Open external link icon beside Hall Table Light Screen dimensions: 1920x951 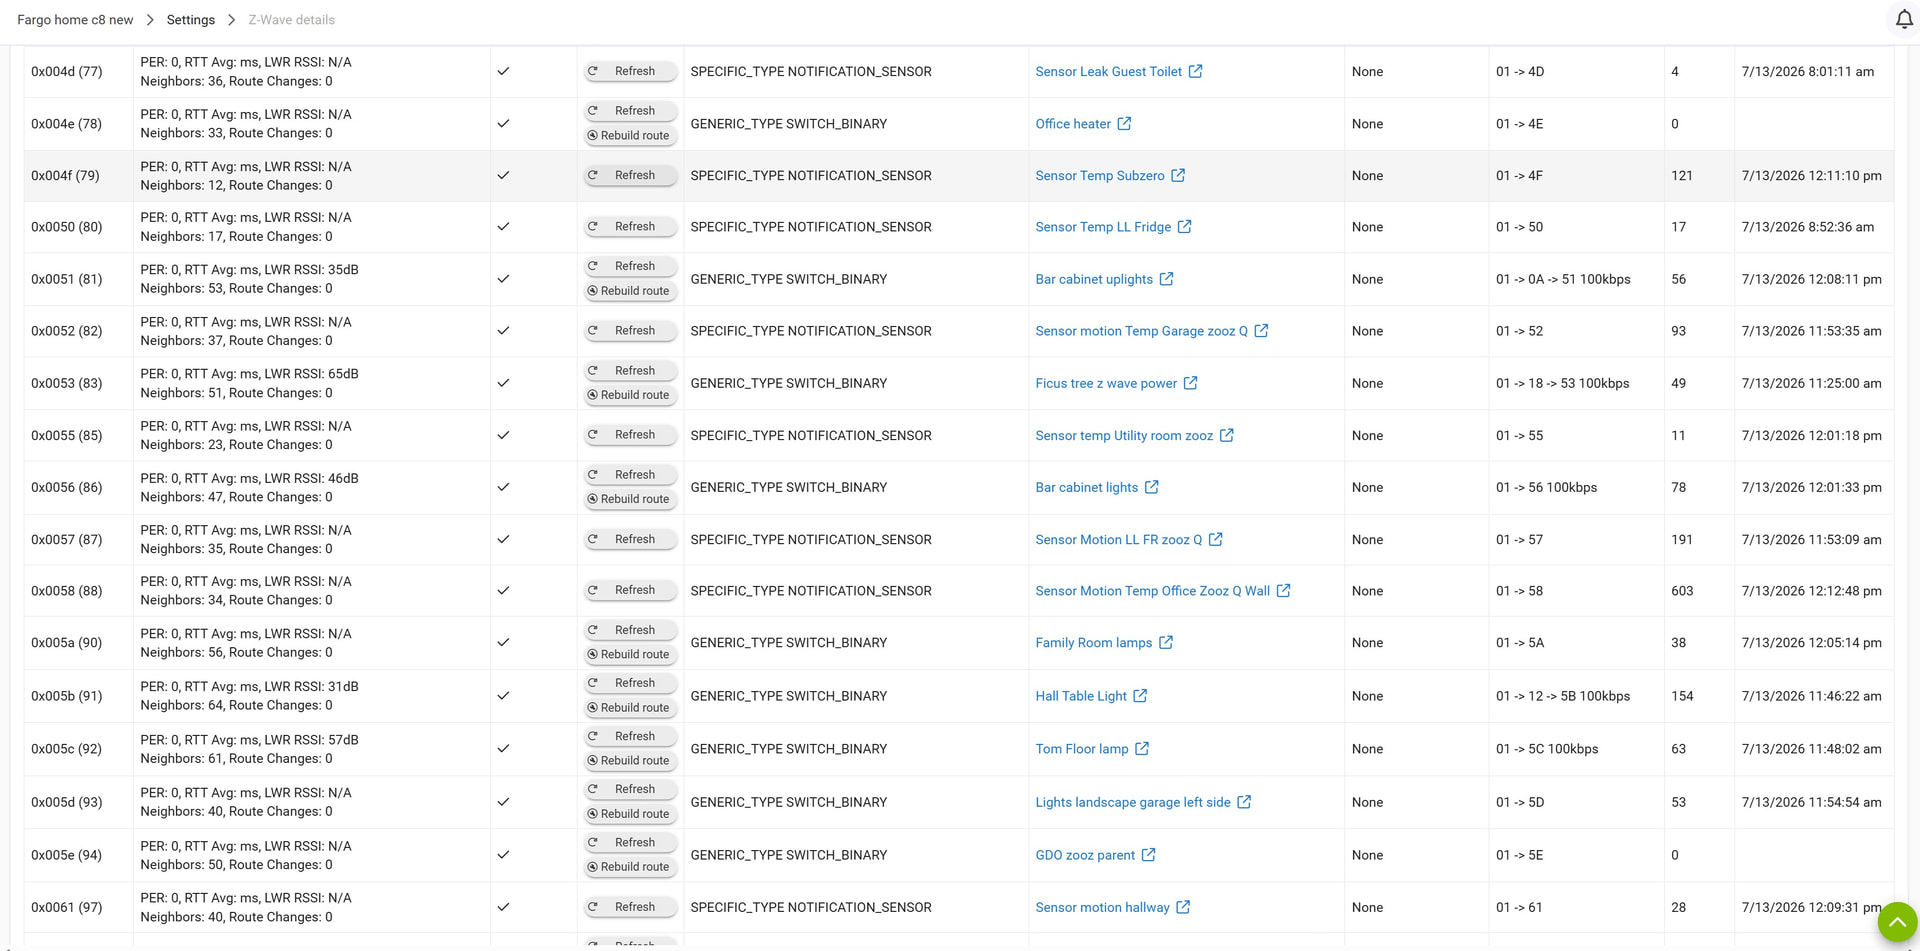pyautogui.click(x=1140, y=696)
